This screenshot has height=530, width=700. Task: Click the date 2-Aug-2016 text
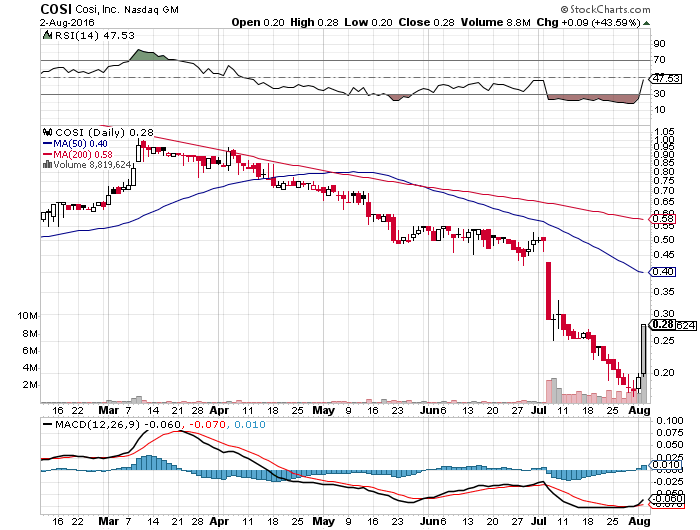67,22
